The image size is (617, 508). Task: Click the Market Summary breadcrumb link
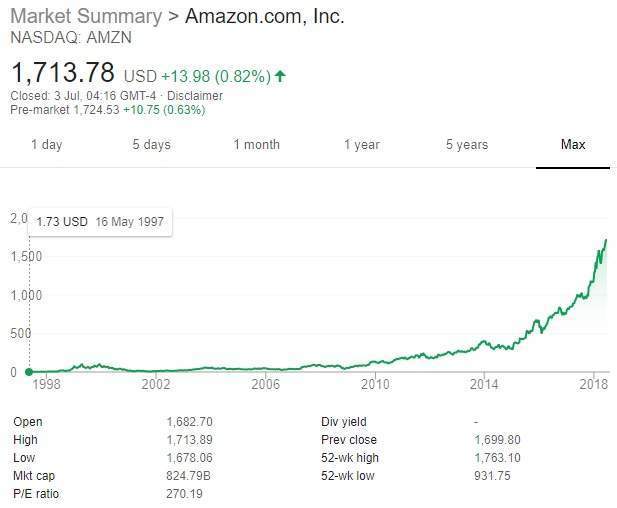click(x=85, y=17)
